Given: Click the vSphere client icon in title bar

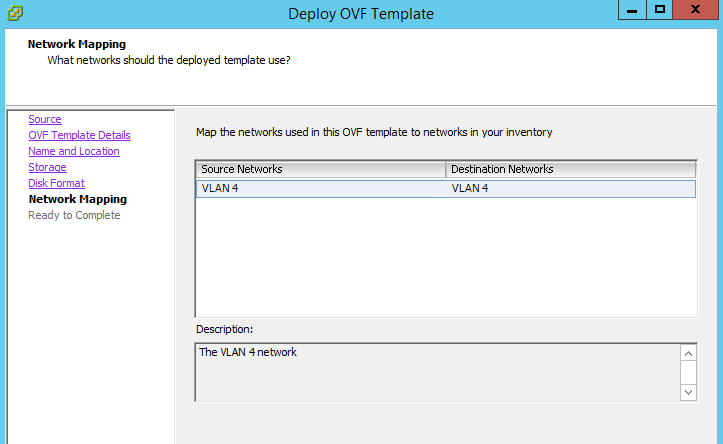Looking at the screenshot, I should (15, 13).
